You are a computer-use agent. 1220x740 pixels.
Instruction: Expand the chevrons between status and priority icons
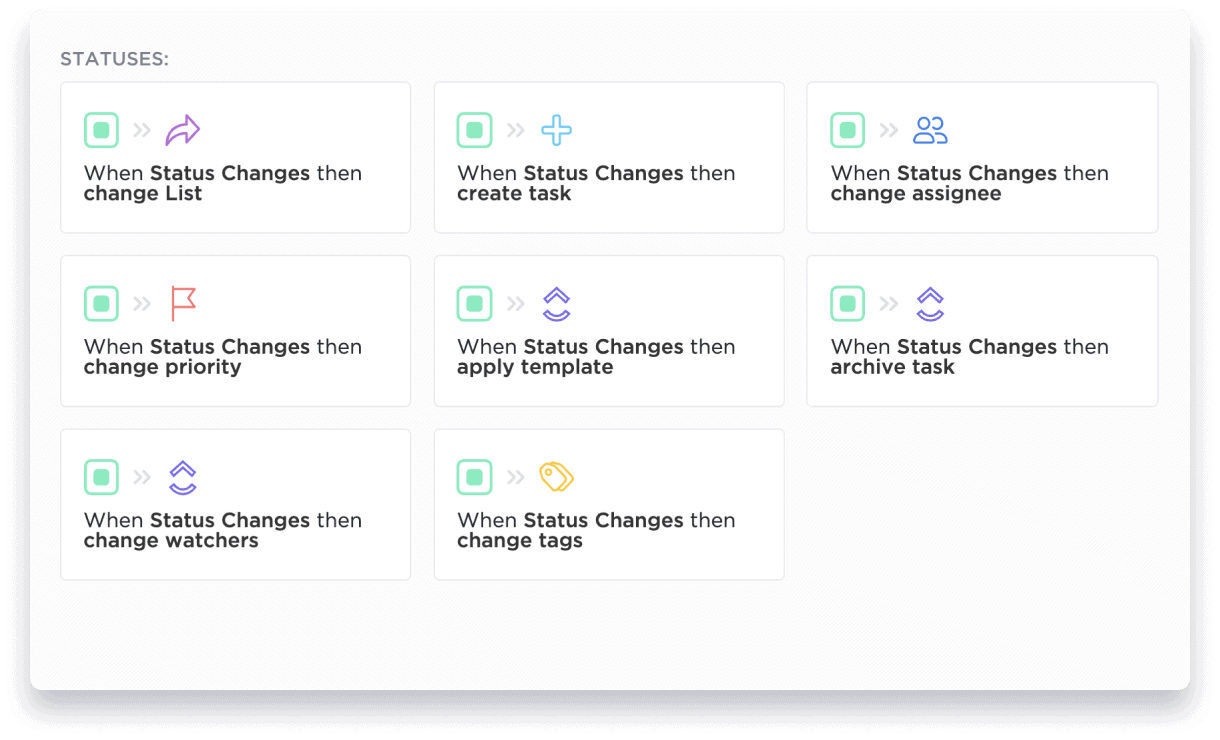141,303
